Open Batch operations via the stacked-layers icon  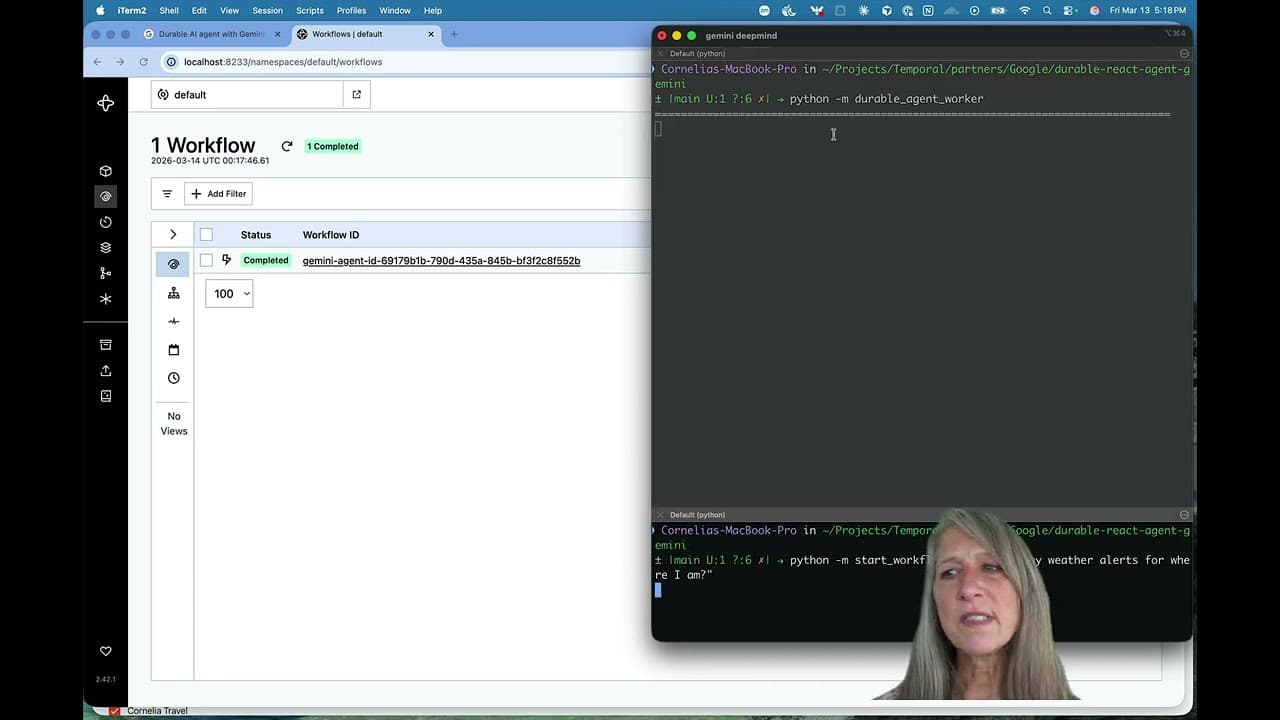106,248
